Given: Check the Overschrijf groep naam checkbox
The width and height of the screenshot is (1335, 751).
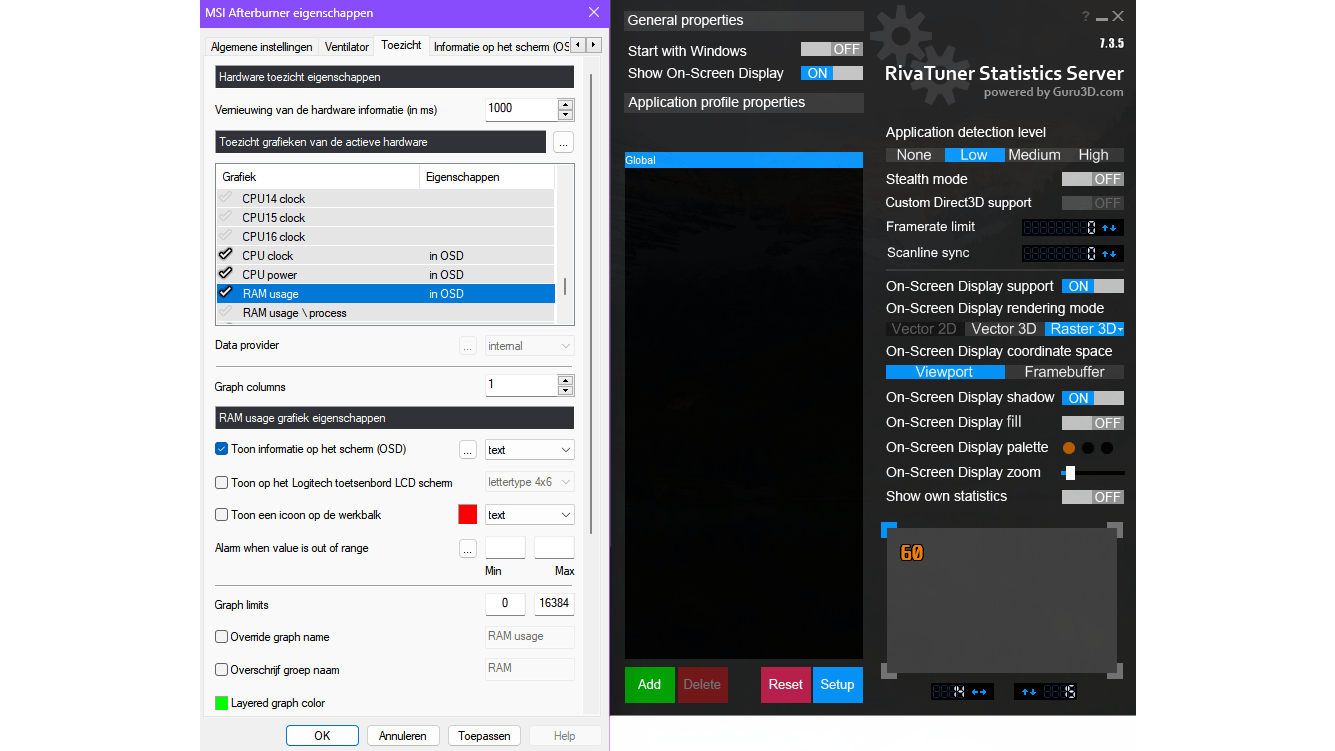Looking at the screenshot, I should pyautogui.click(x=222, y=670).
